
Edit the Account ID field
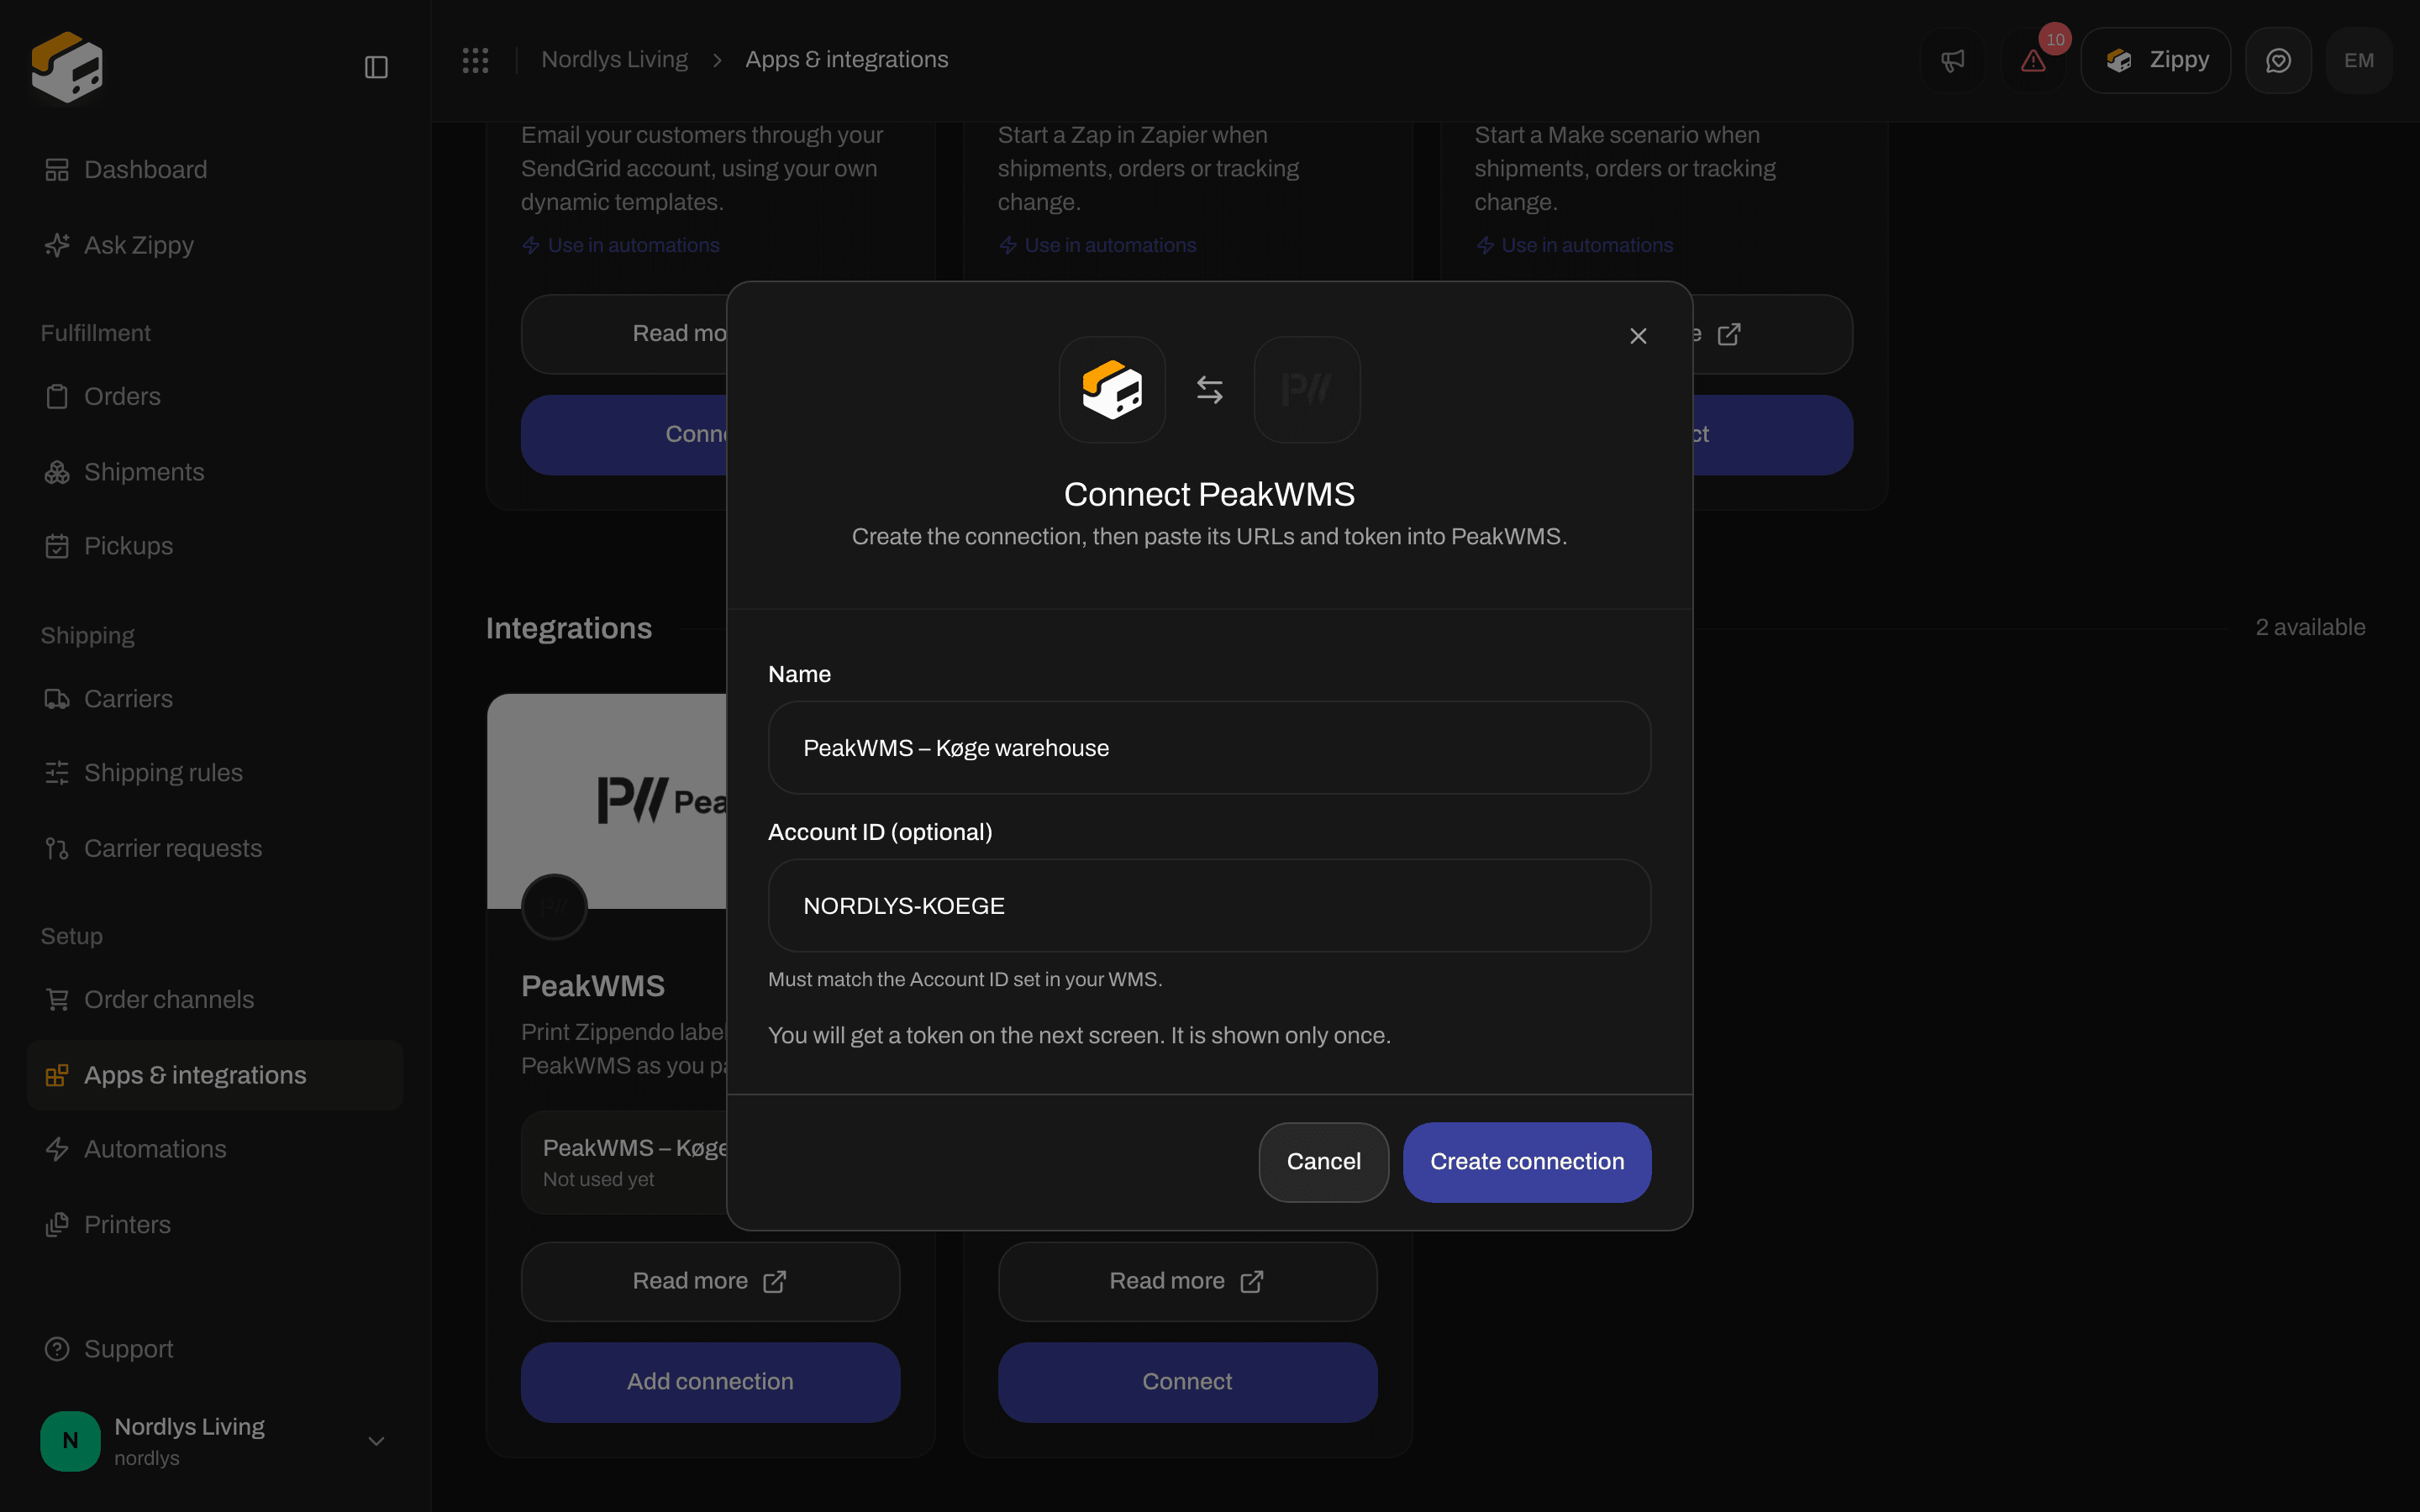[1209, 906]
